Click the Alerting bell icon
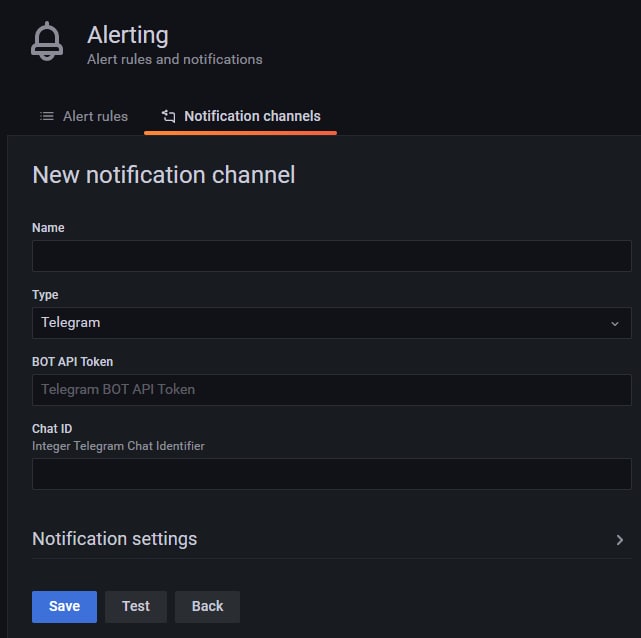Viewport: 641px width, 638px height. [47, 41]
